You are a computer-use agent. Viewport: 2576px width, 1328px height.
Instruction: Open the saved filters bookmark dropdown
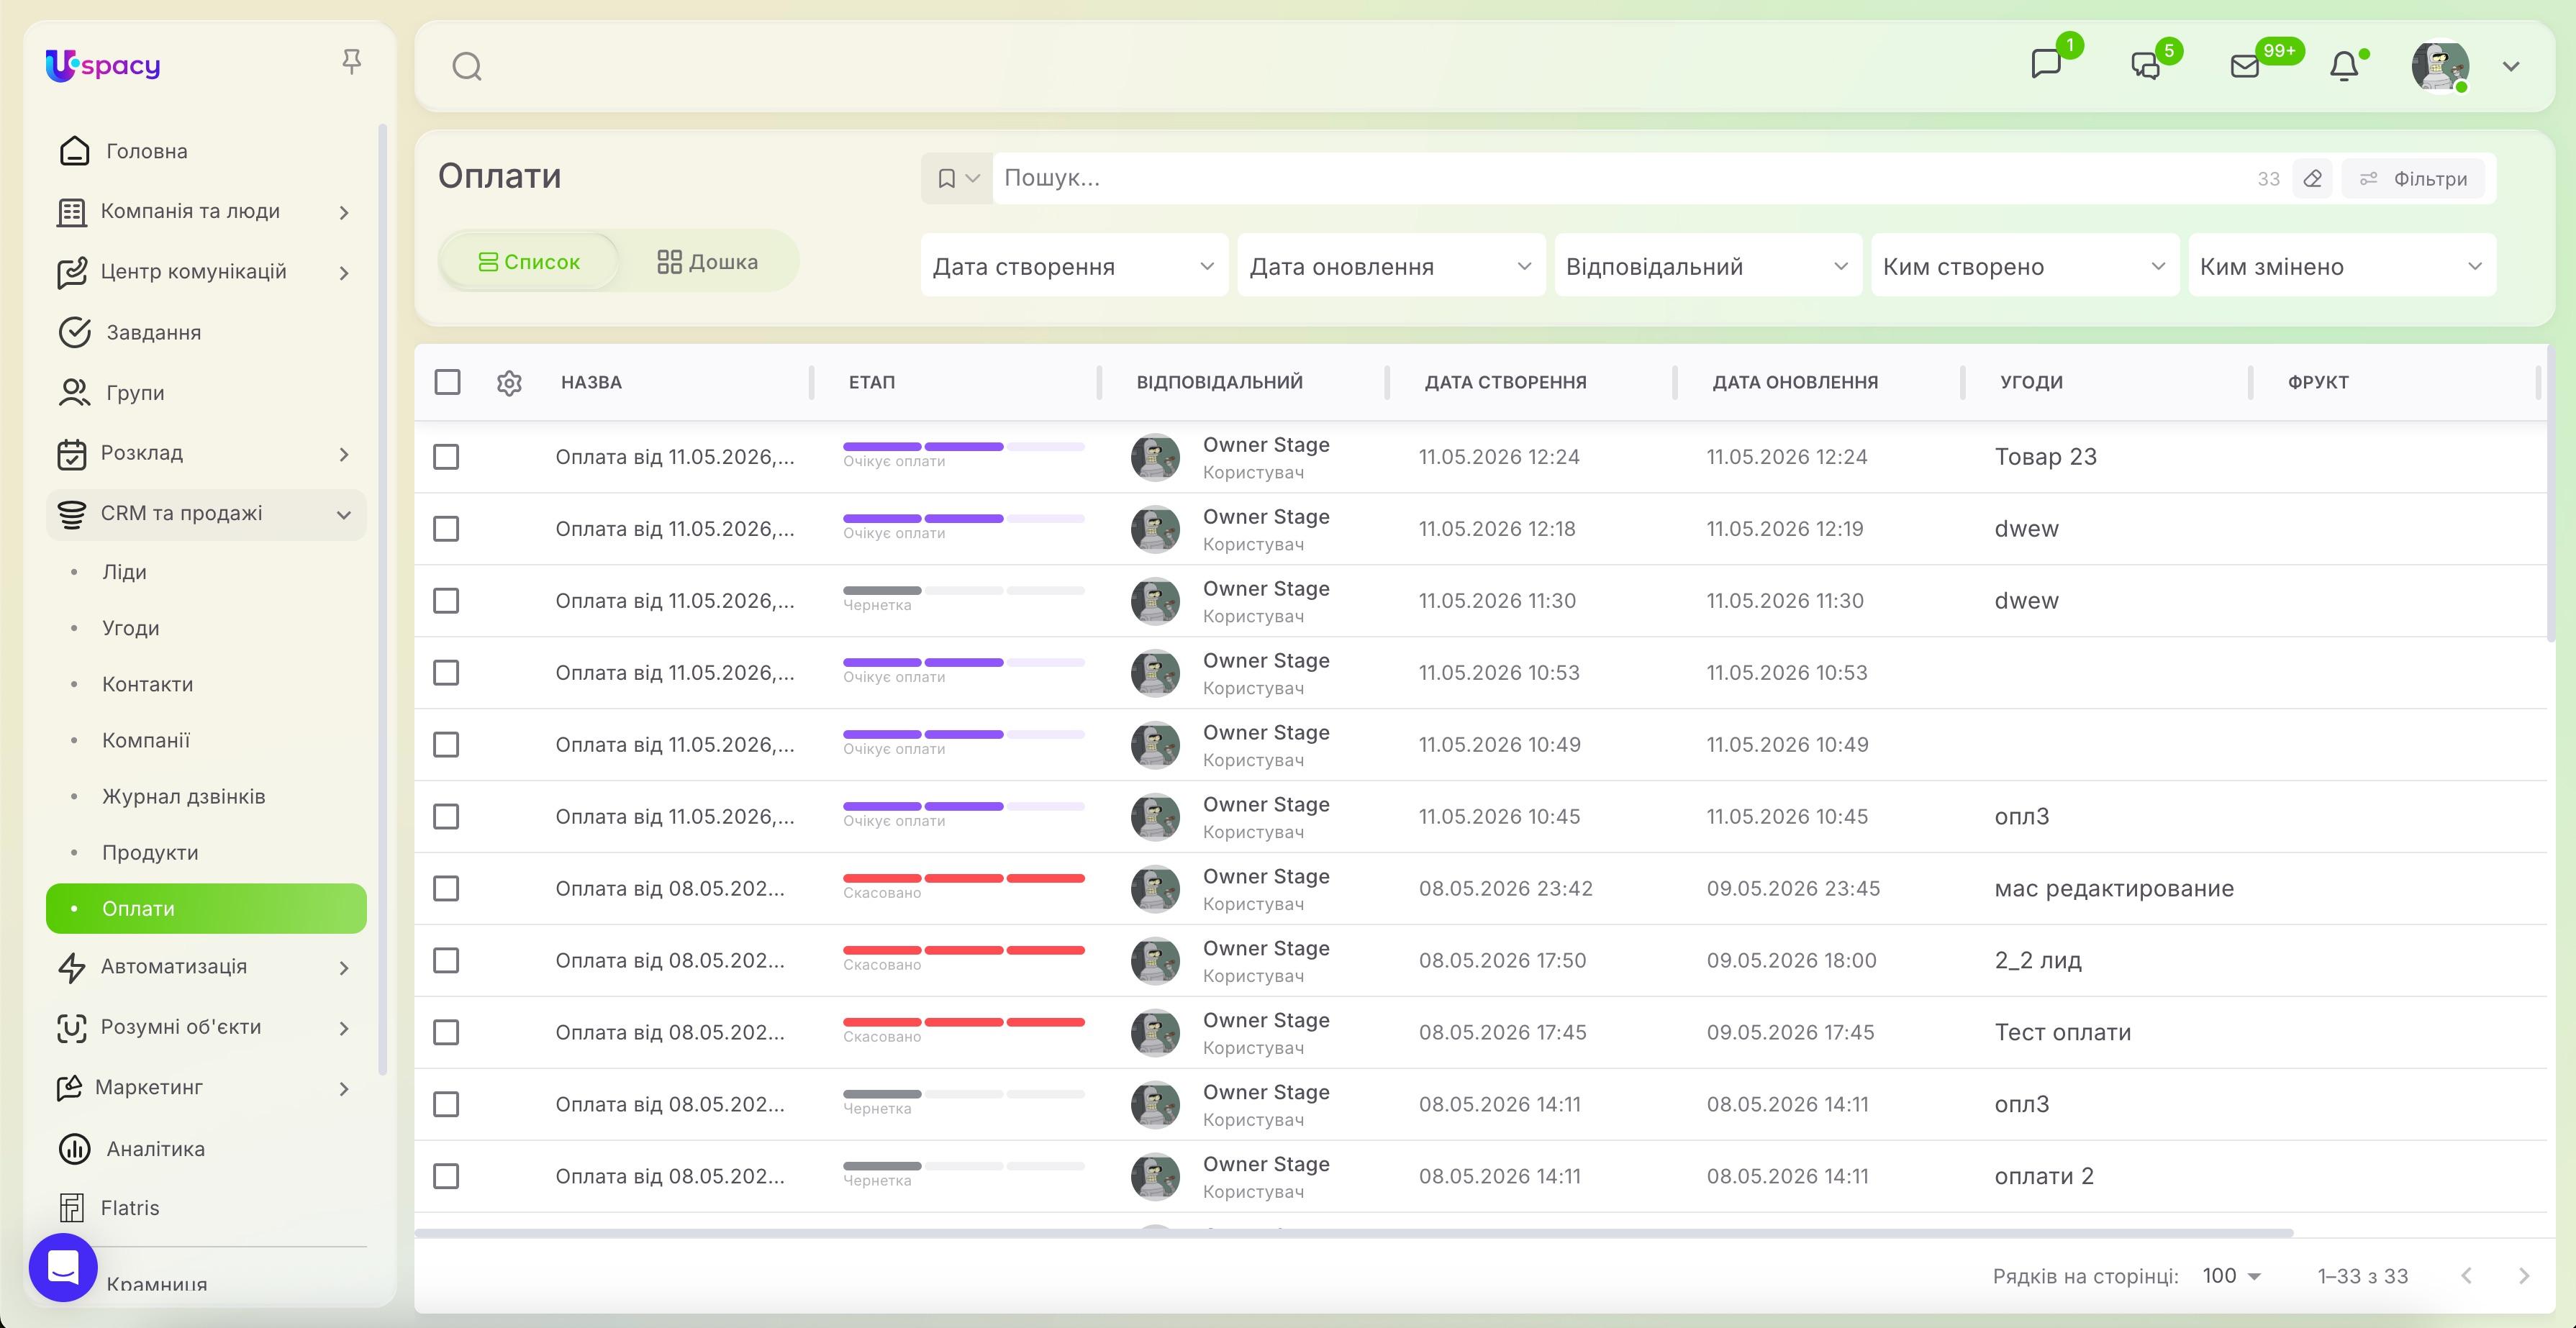pyautogui.click(x=957, y=178)
